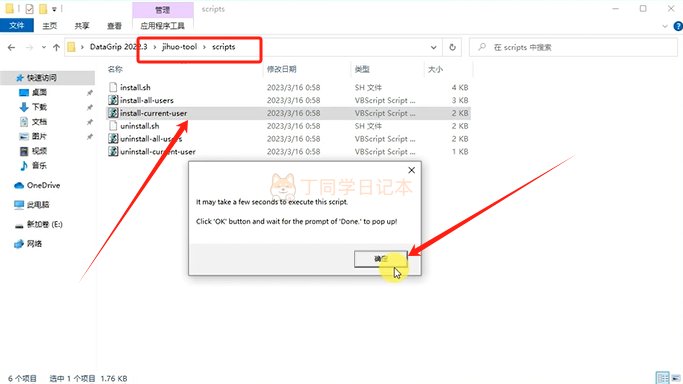This screenshot has height=384, width=683.
Task: Sort by the 修改日期 column header
Action: coord(282,69)
